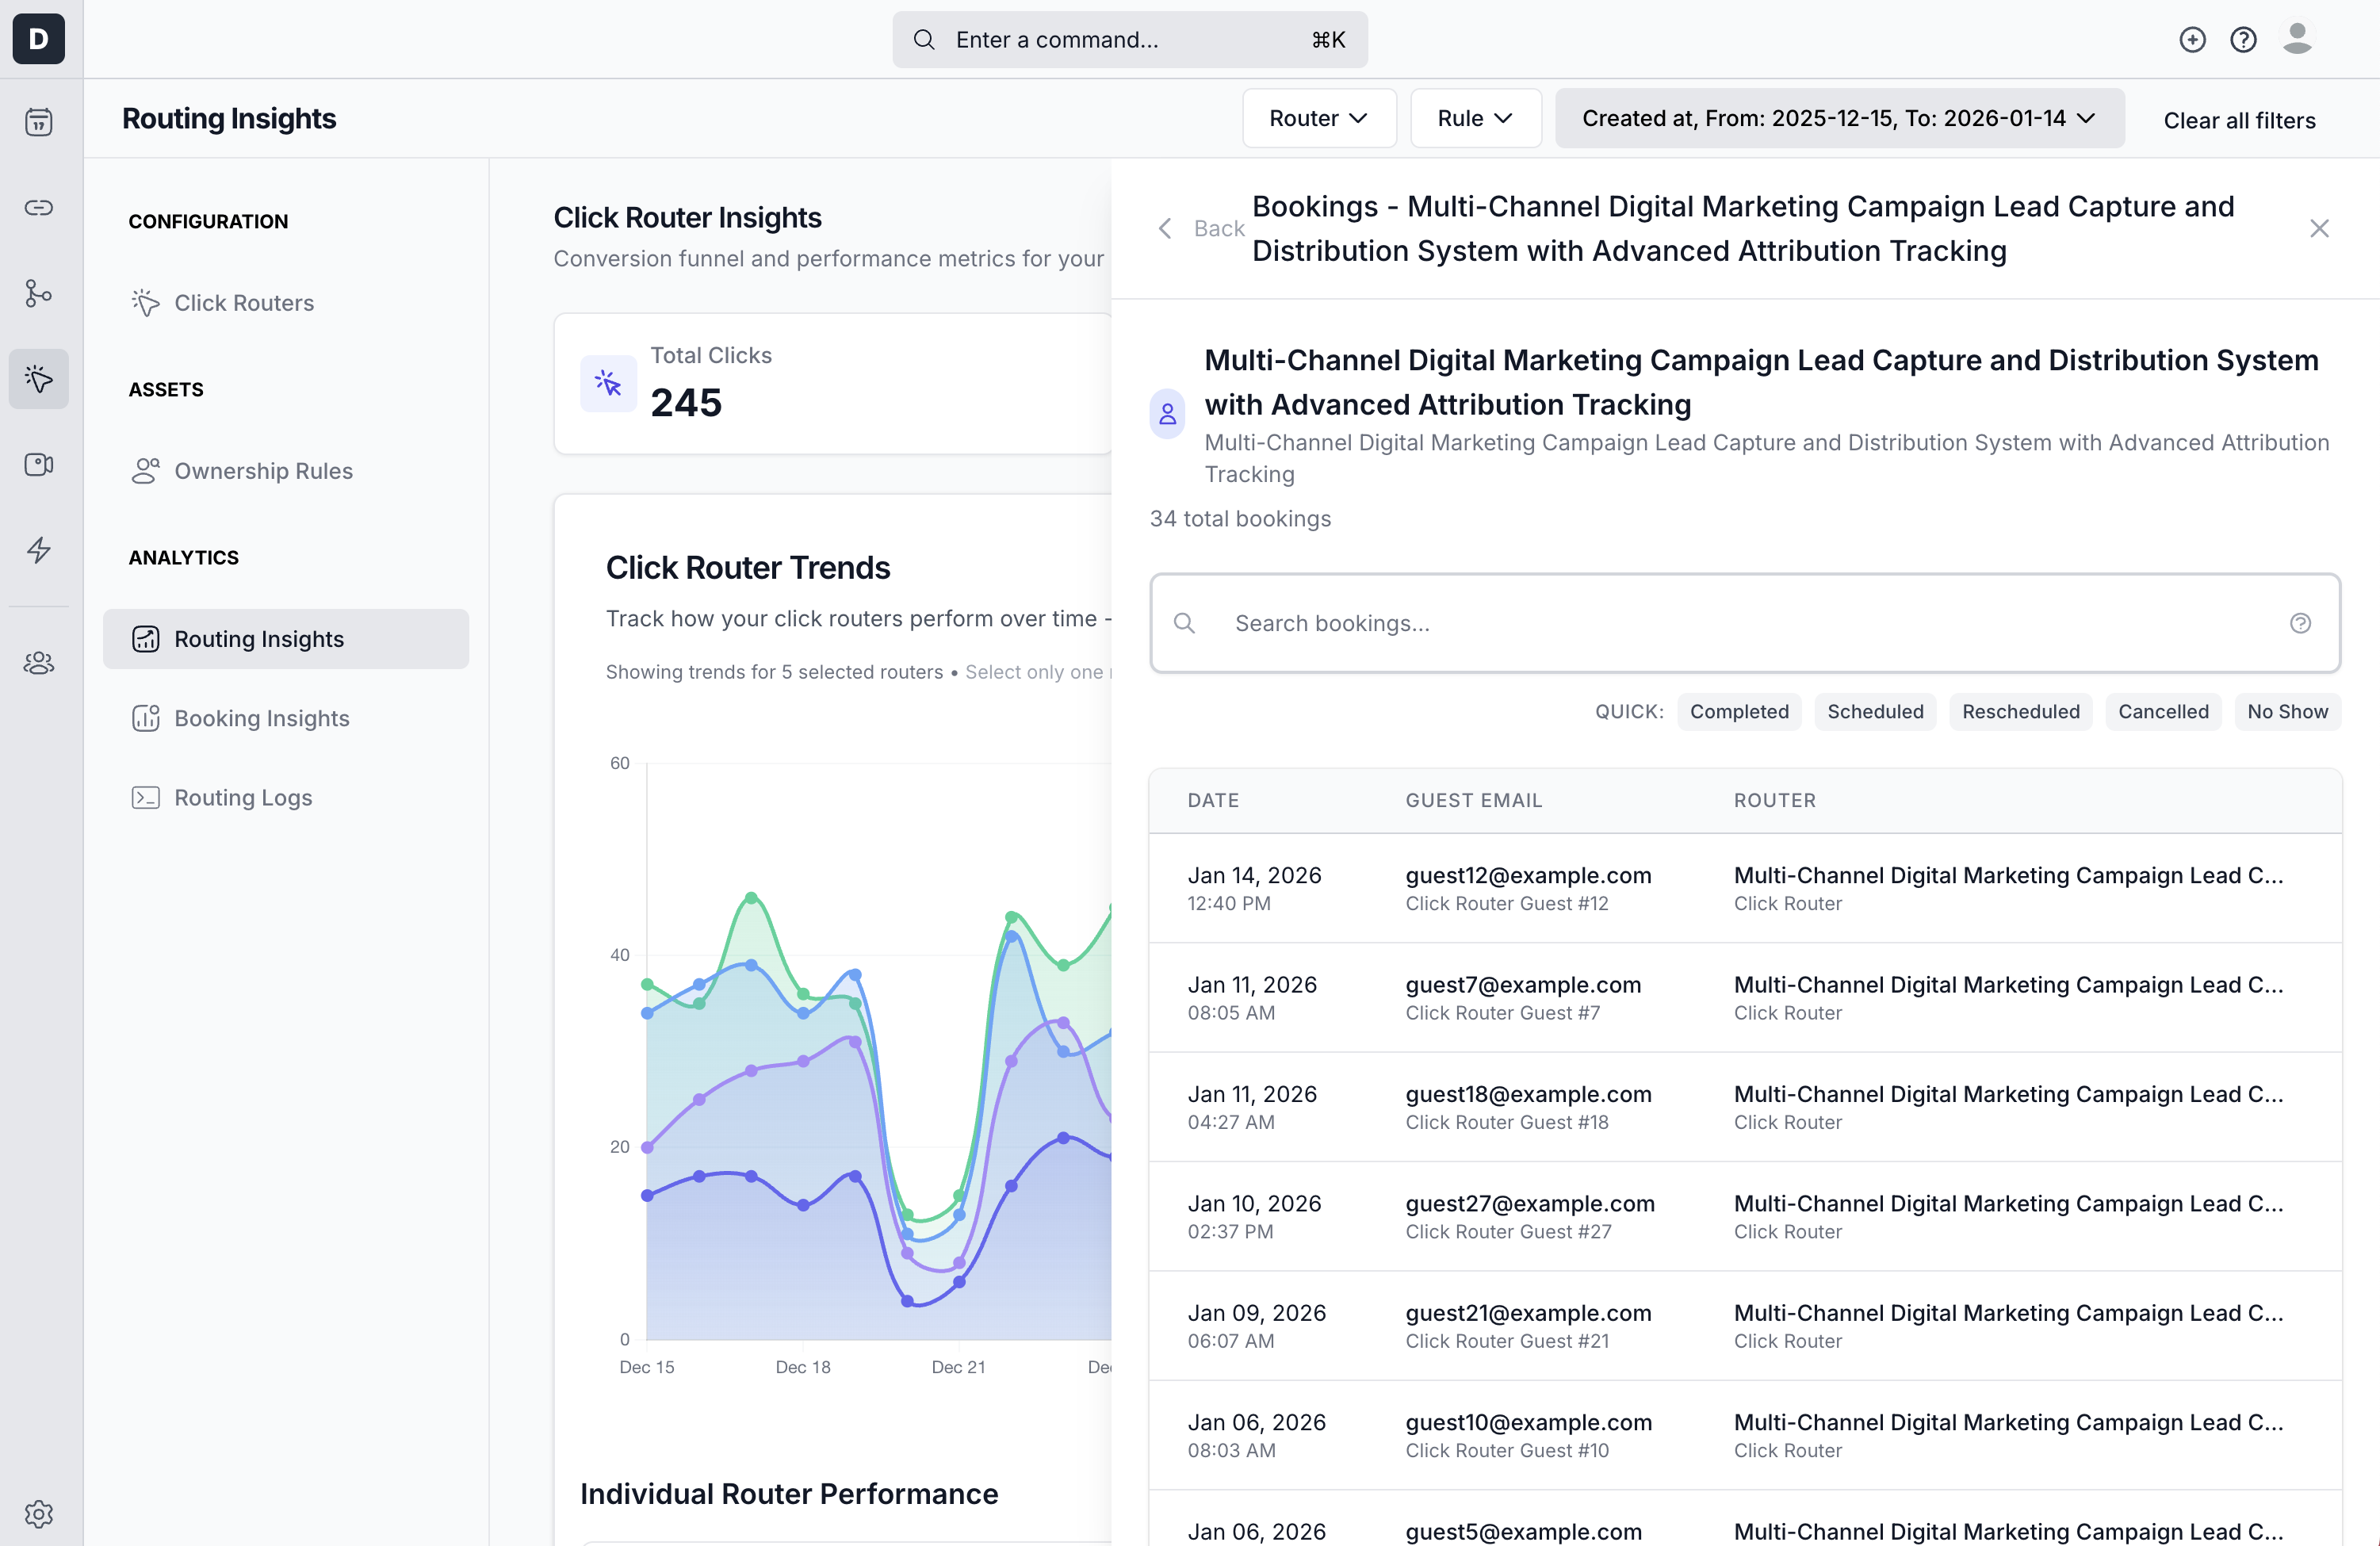Open the help question mark in top bar
The image size is (2380, 1546).
click(2243, 40)
